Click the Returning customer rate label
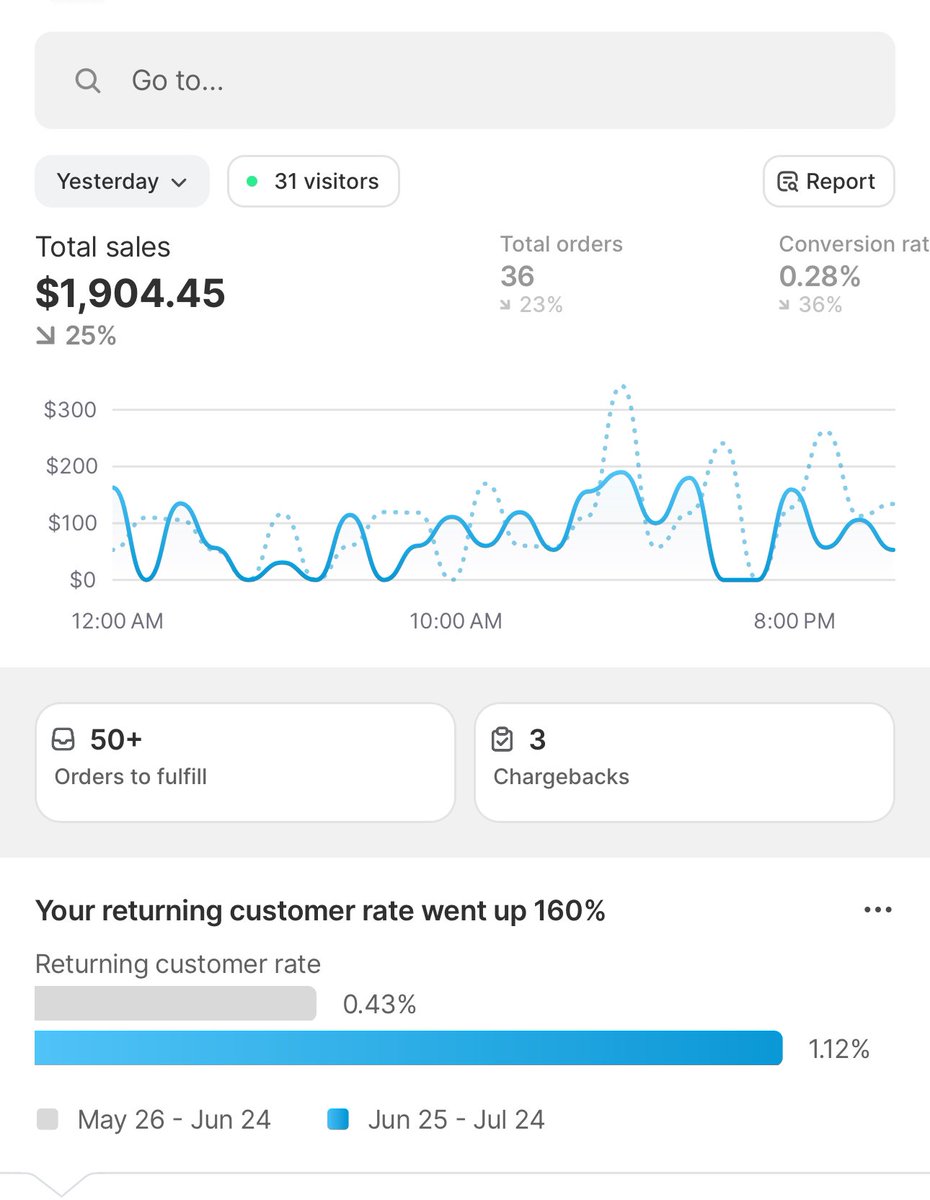Viewport: 930px width, 1200px height. pyautogui.click(x=178, y=965)
